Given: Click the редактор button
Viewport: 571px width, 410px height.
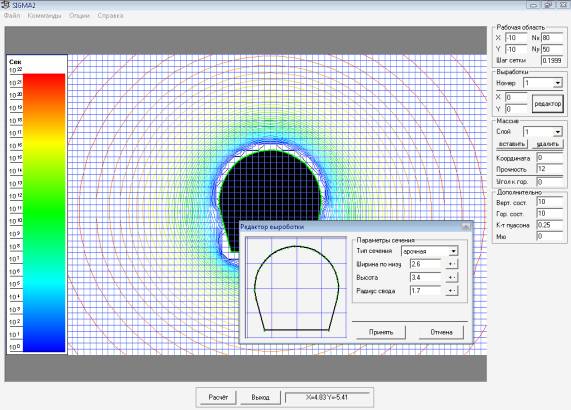Looking at the screenshot, I should click(547, 104).
